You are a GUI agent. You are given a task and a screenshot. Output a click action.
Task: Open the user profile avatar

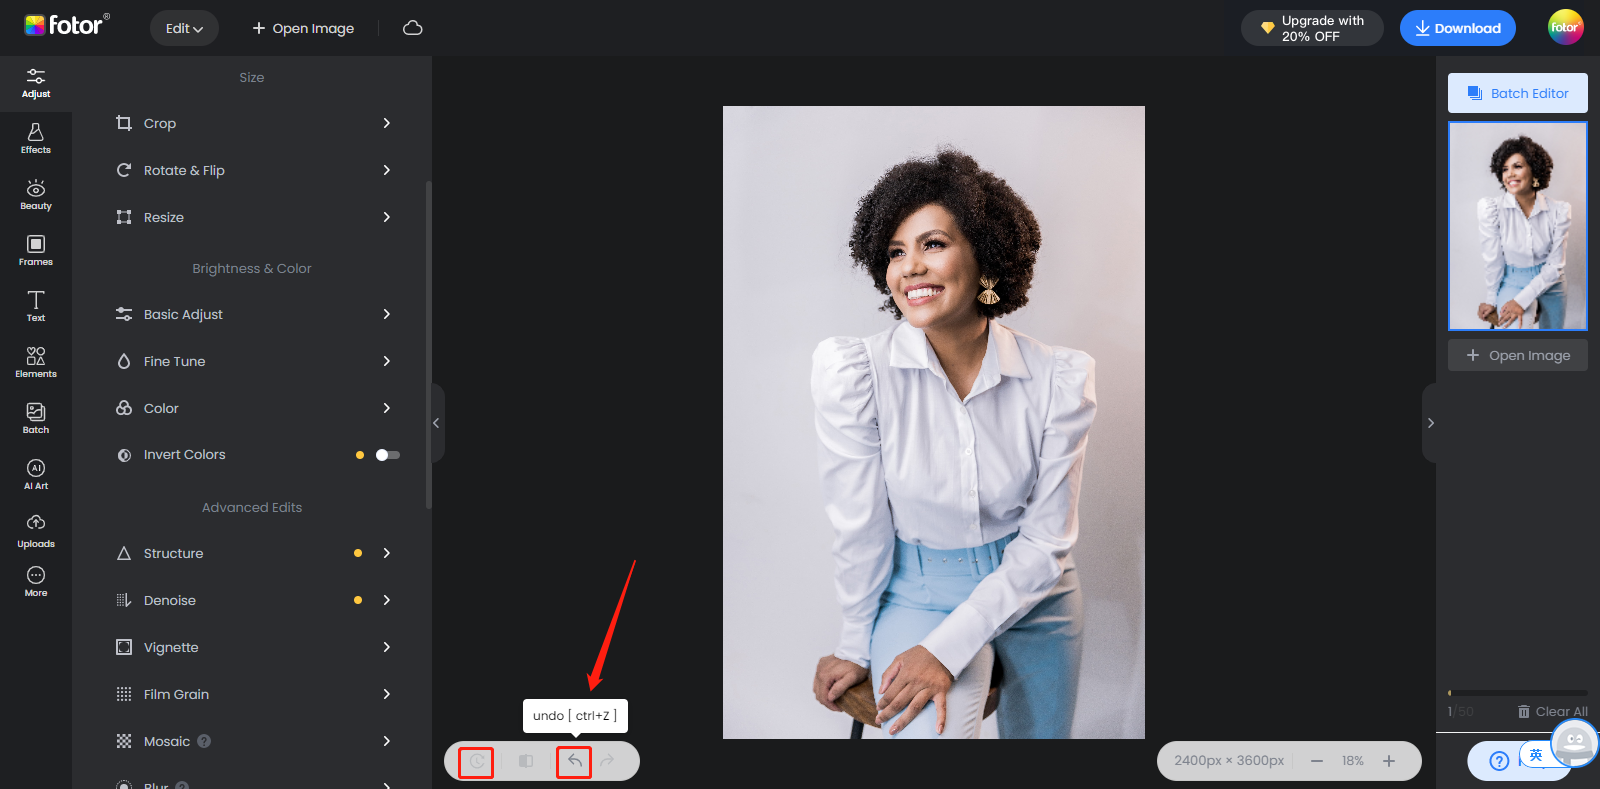click(x=1565, y=27)
